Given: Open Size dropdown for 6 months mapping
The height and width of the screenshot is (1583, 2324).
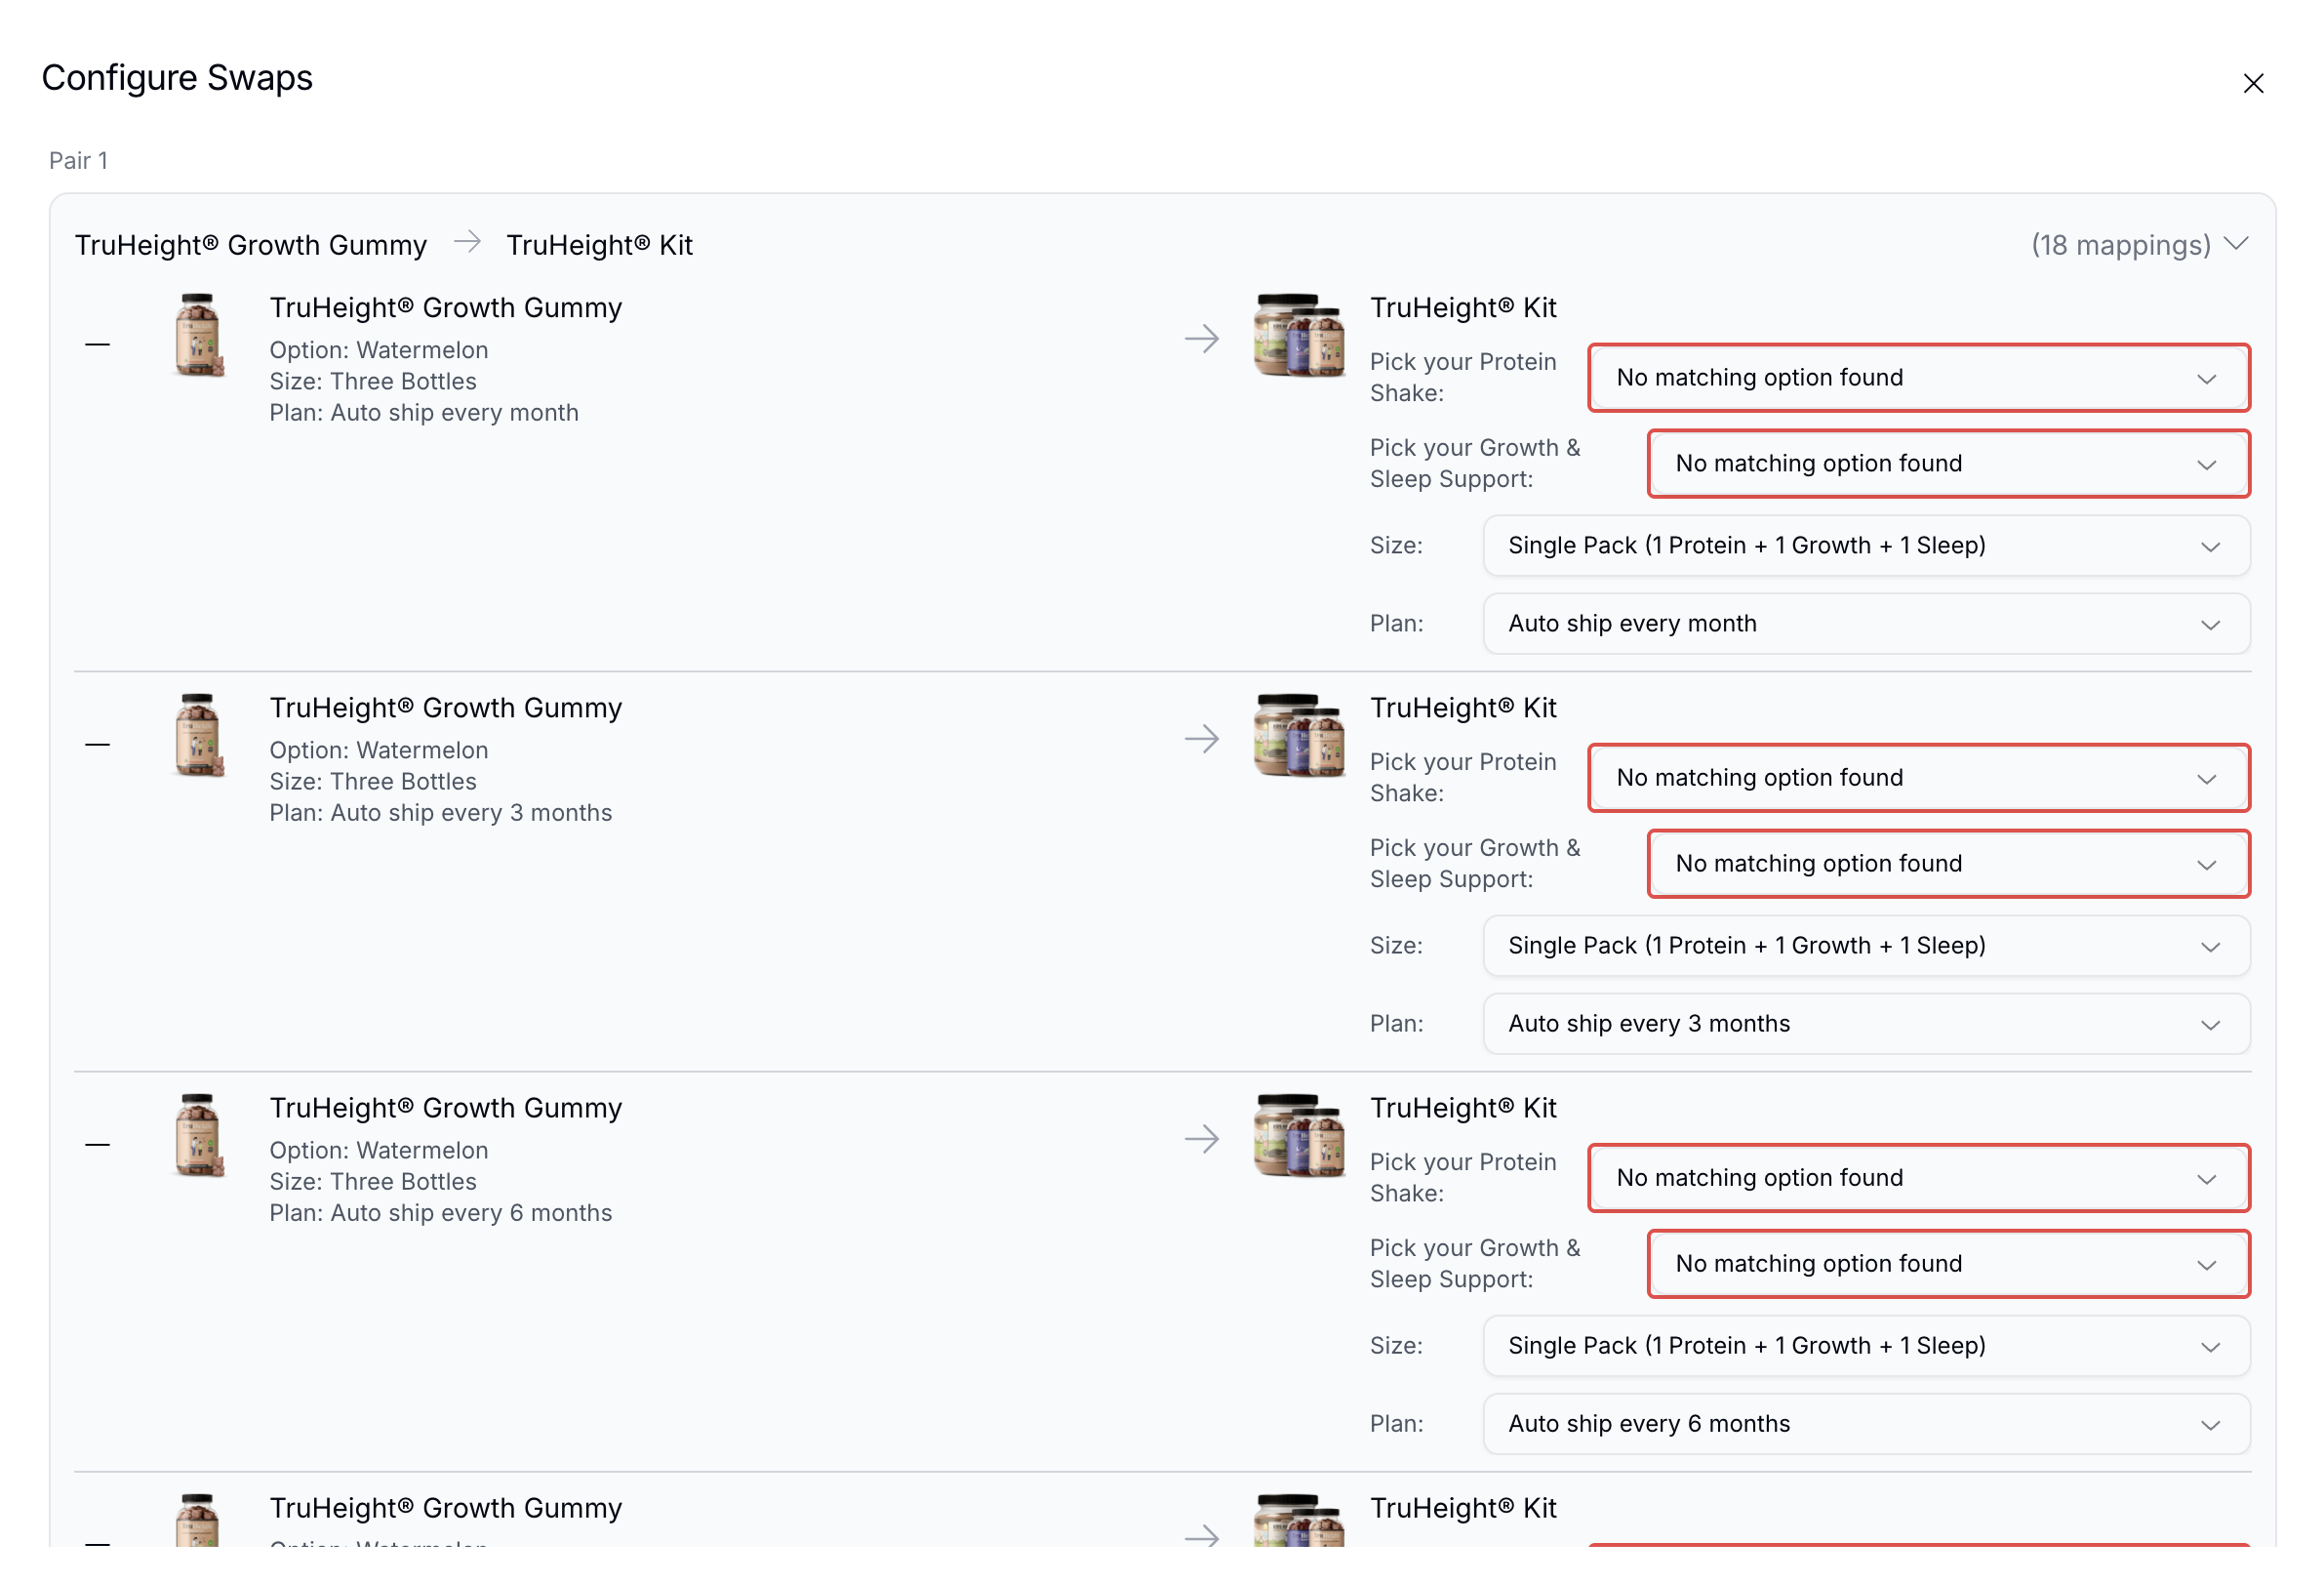Looking at the screenshot, I should point(1866,1345).
